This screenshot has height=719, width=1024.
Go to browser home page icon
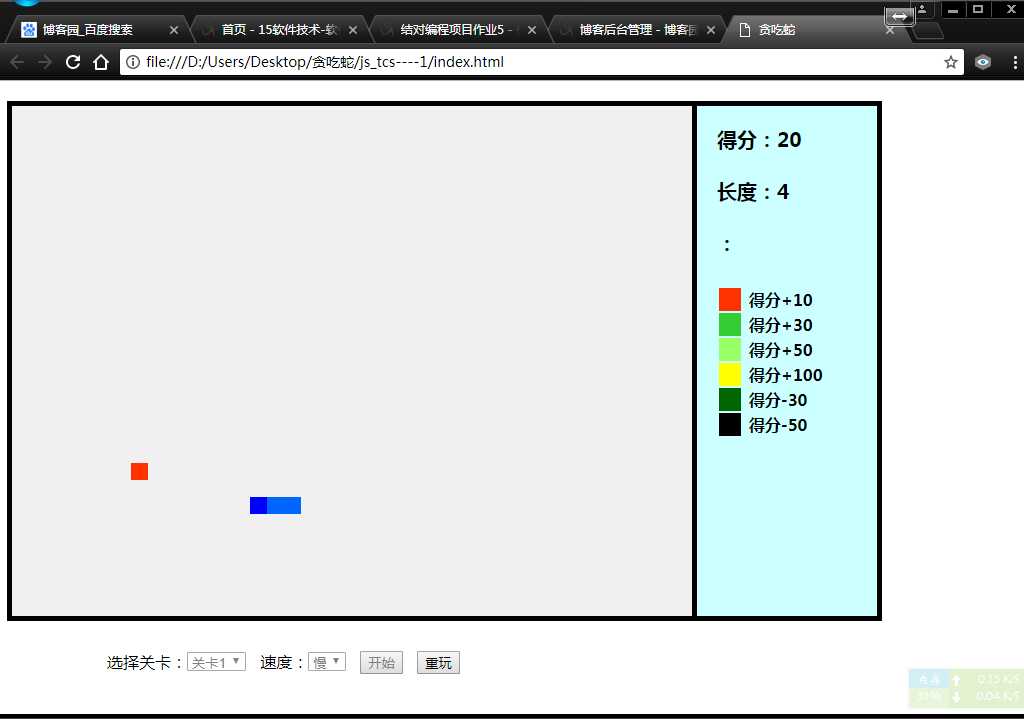(101, 62)
